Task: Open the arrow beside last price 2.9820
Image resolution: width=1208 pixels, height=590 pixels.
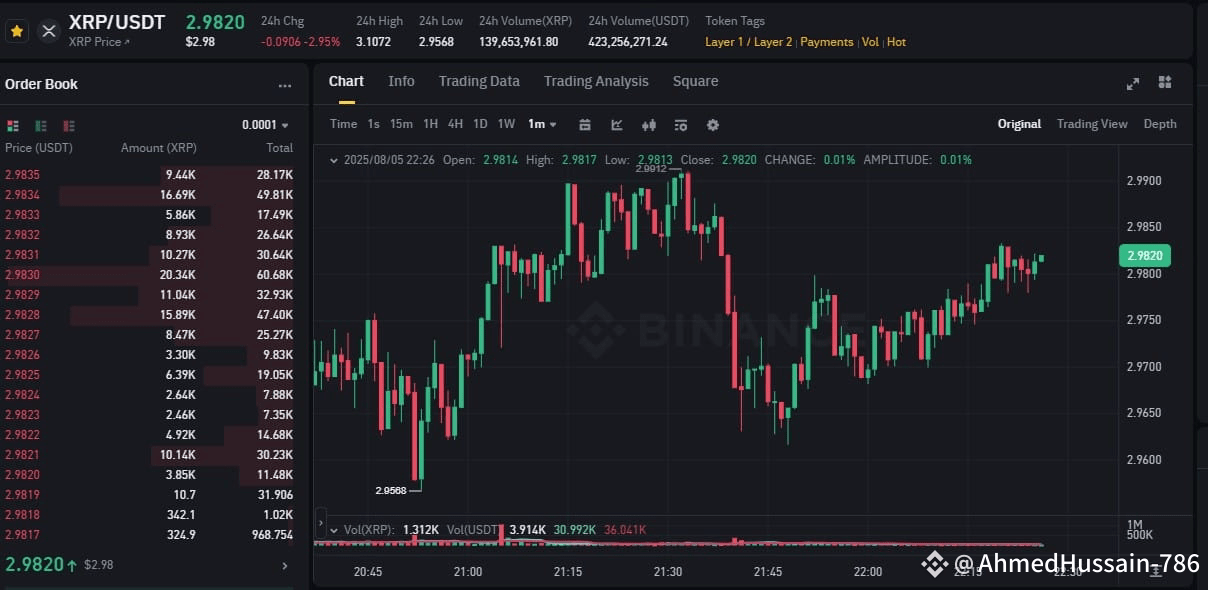Action: pyautogui.click(x=285, y=566)
